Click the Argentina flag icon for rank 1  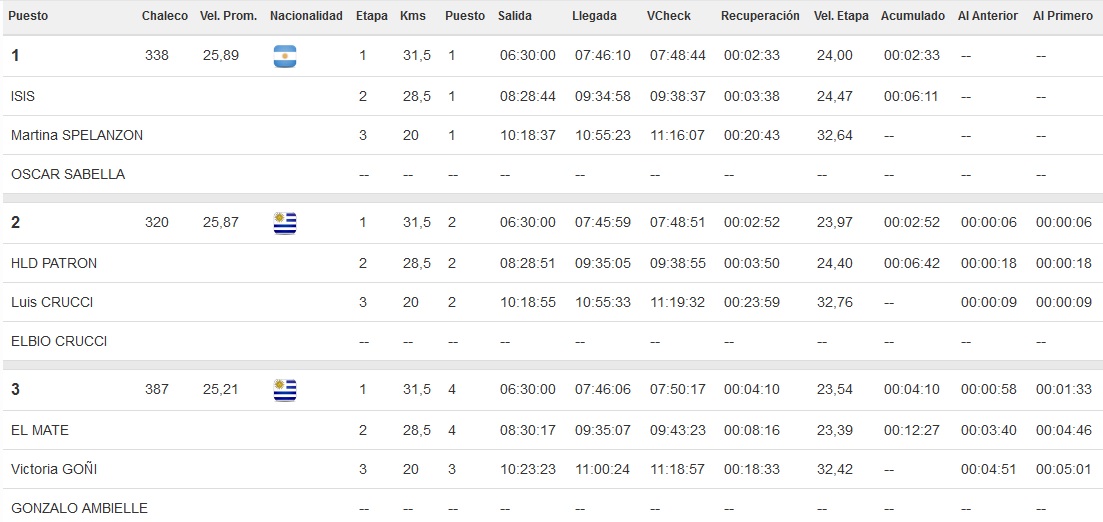[x=285, y=56]
